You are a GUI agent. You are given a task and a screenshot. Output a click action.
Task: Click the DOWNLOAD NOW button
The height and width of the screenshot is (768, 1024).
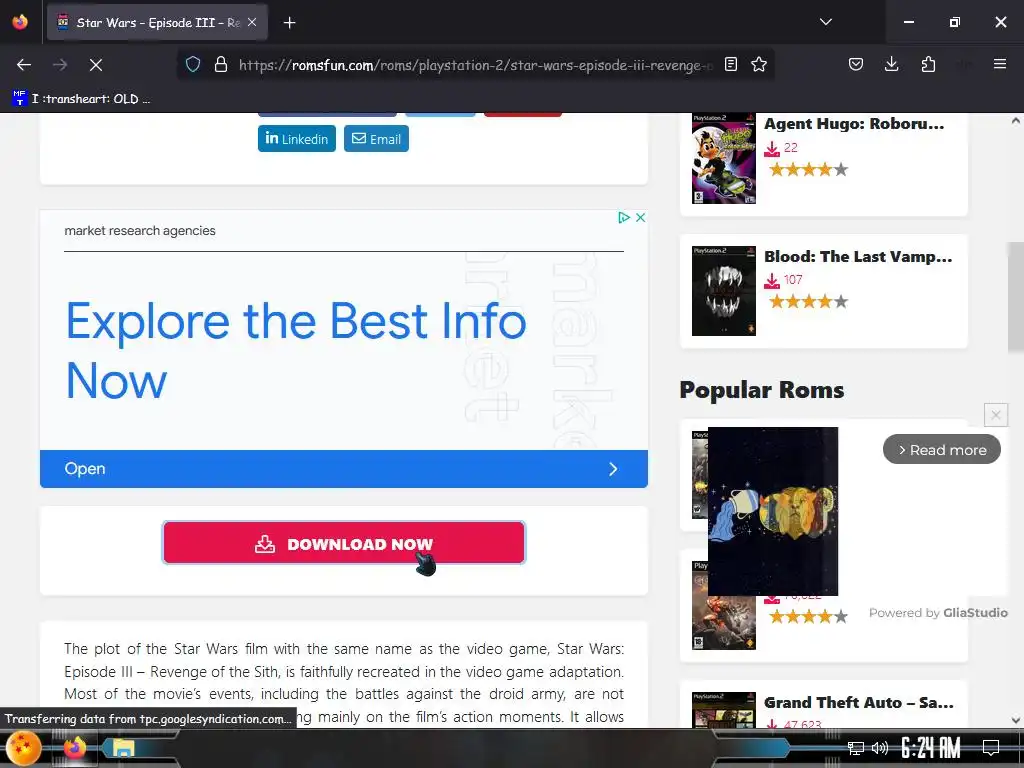click(344, 543)
